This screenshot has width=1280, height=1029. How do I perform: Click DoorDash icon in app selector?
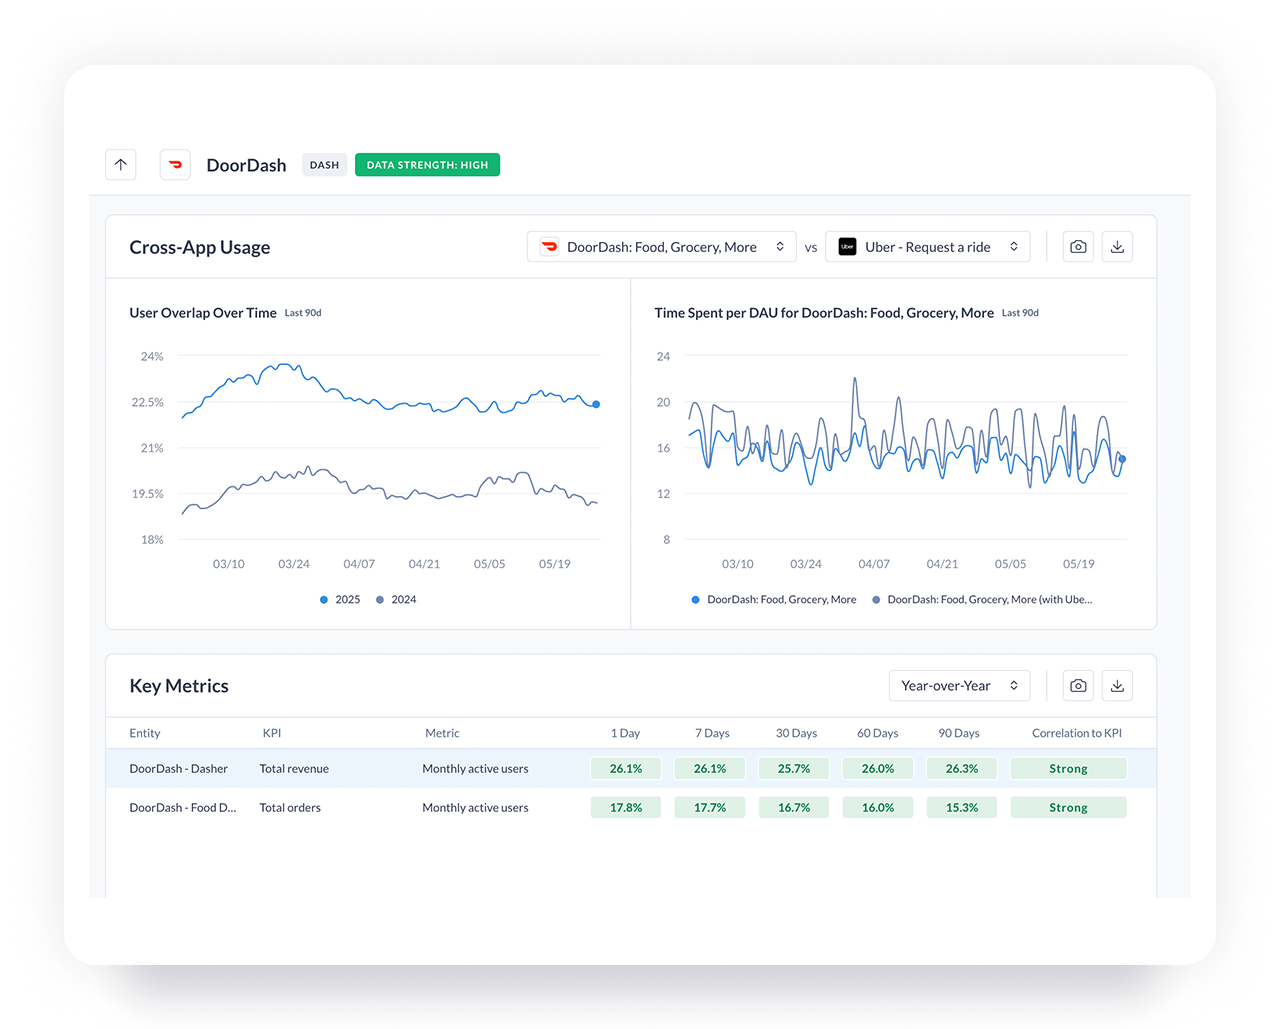click(x=549, y=247)
